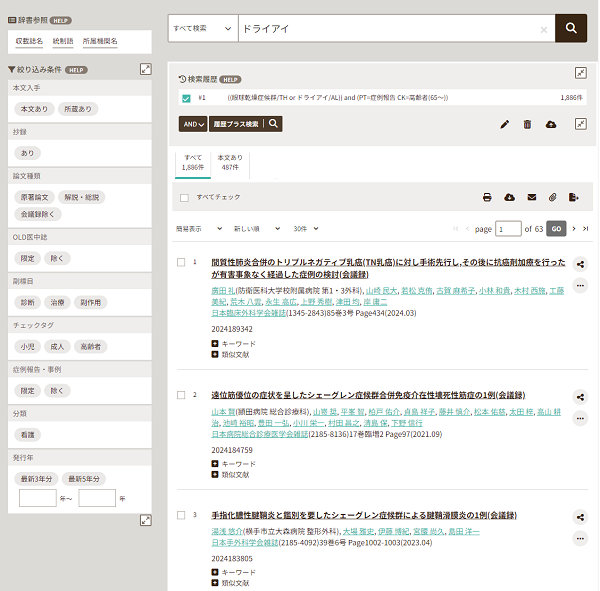
Task: Uncheck search history #1 checkbox
Action: 186,98
